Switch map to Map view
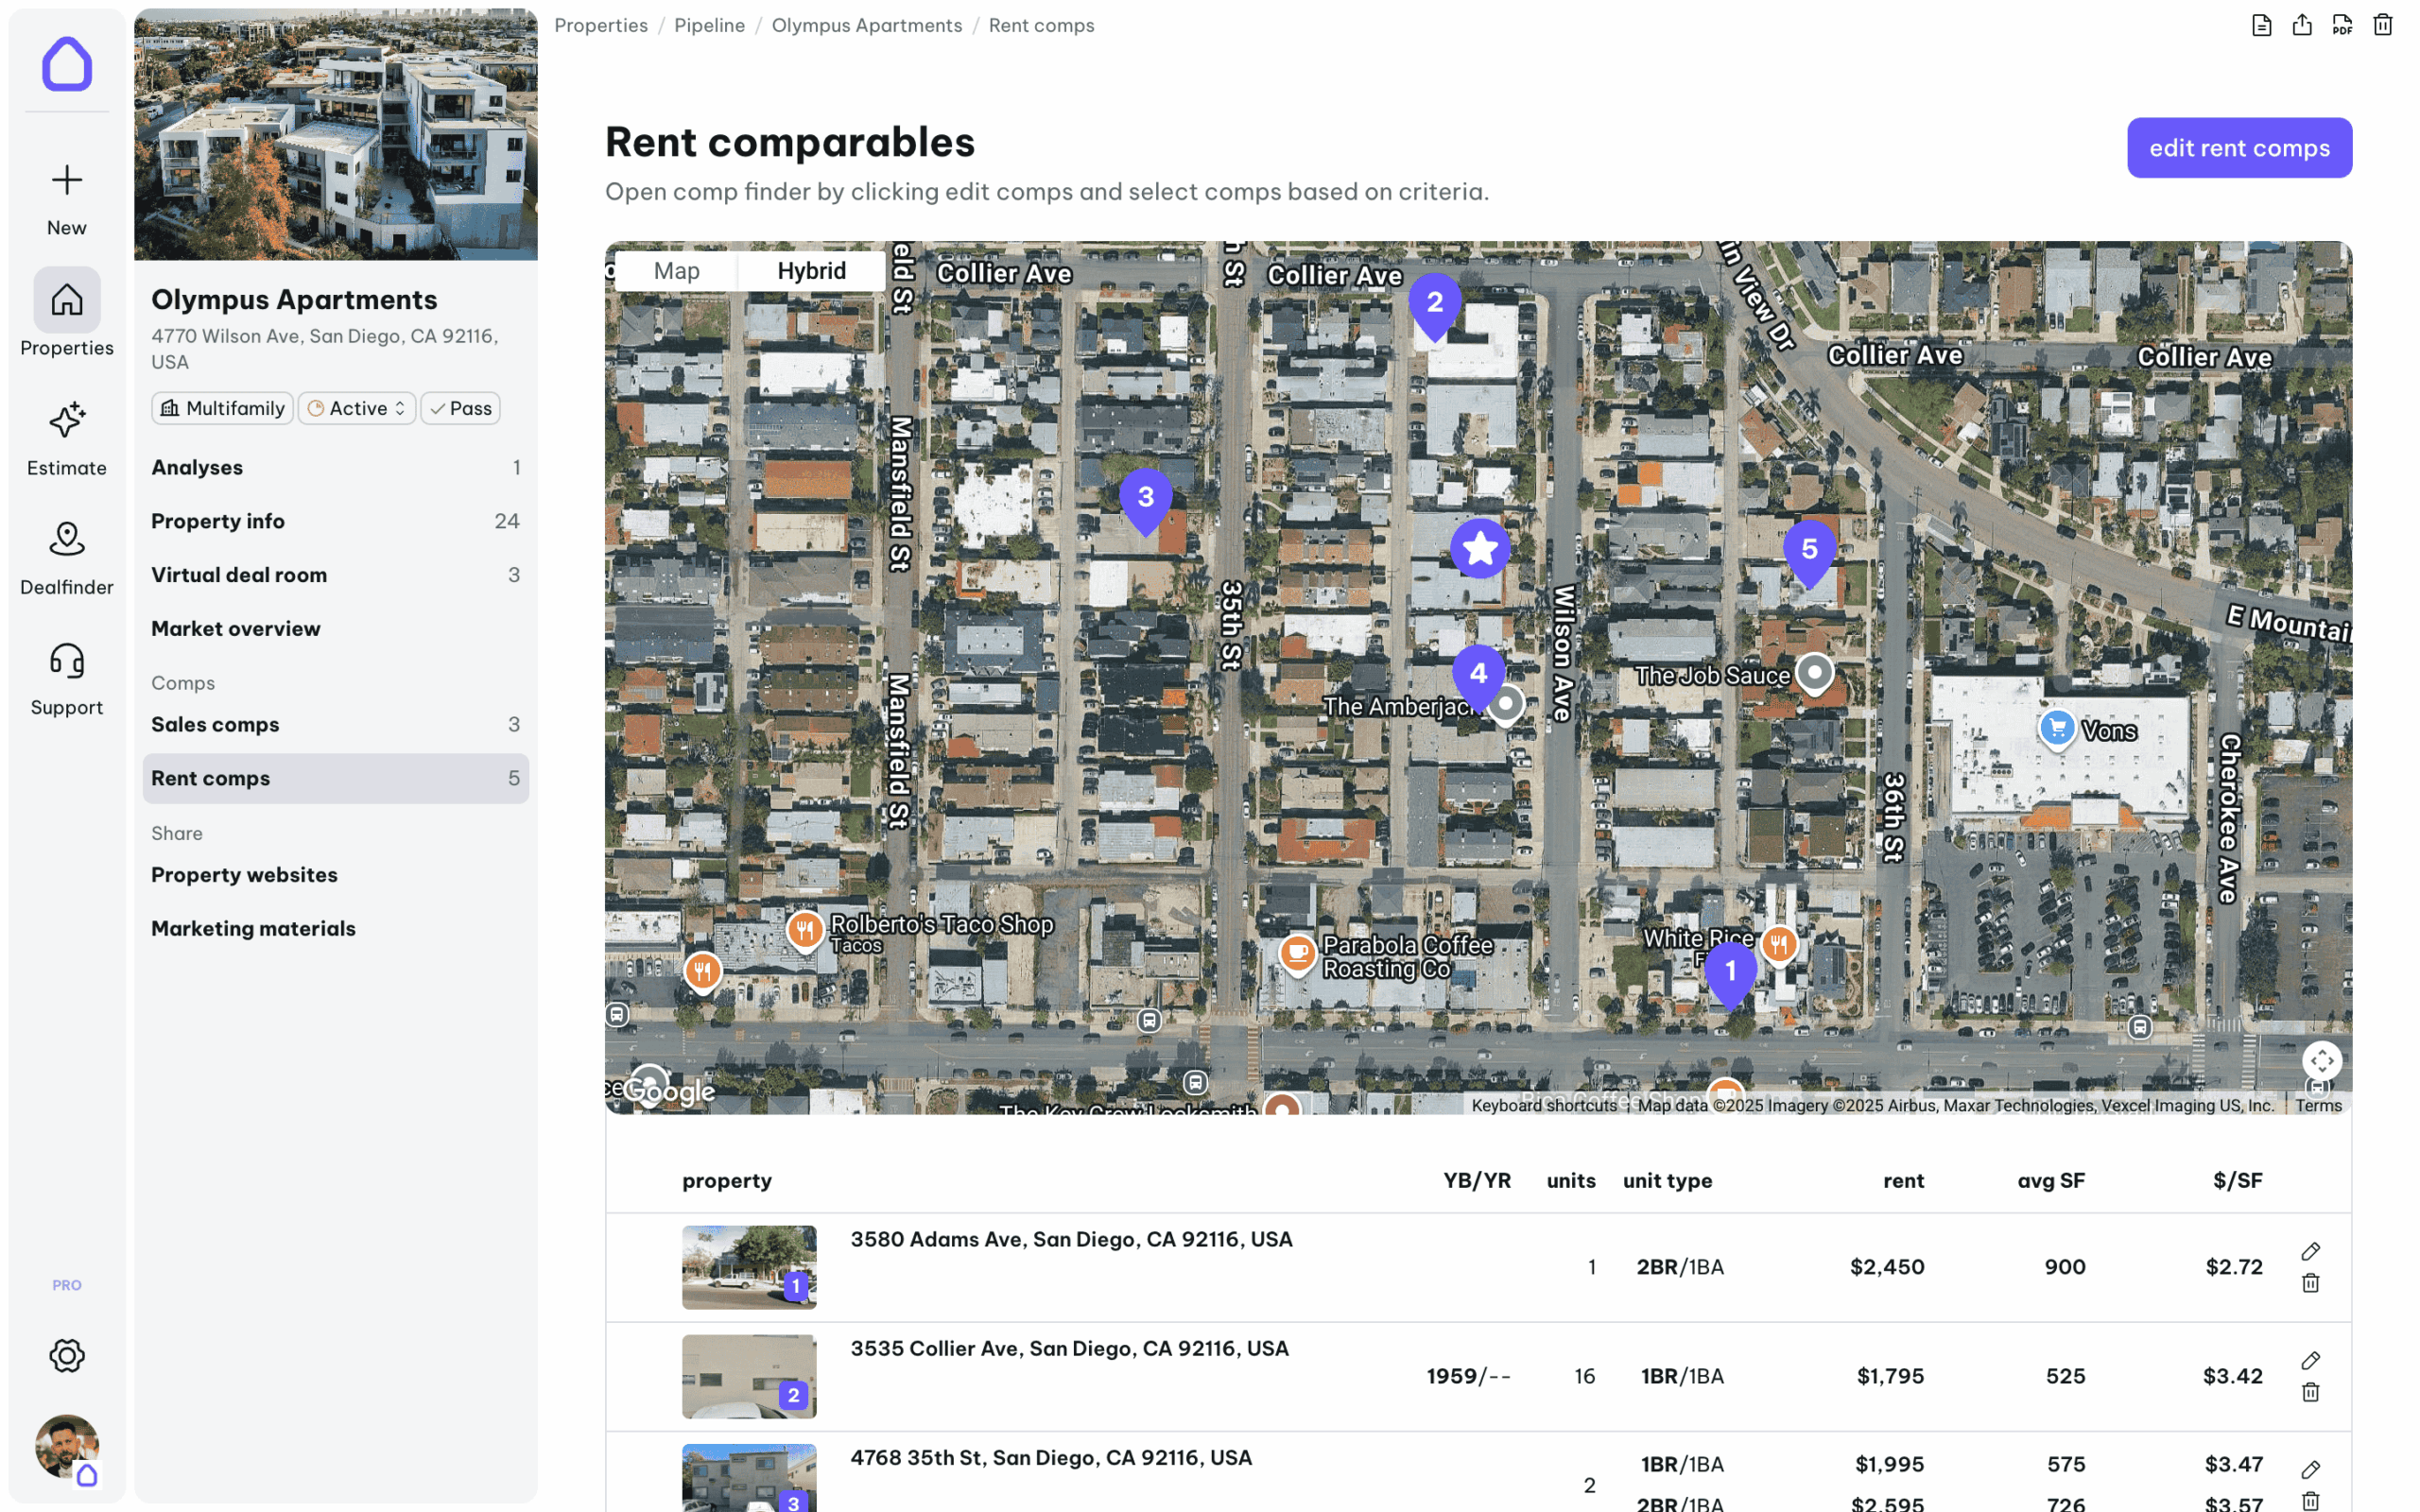 pyautogui.click(x=676, y=271)
